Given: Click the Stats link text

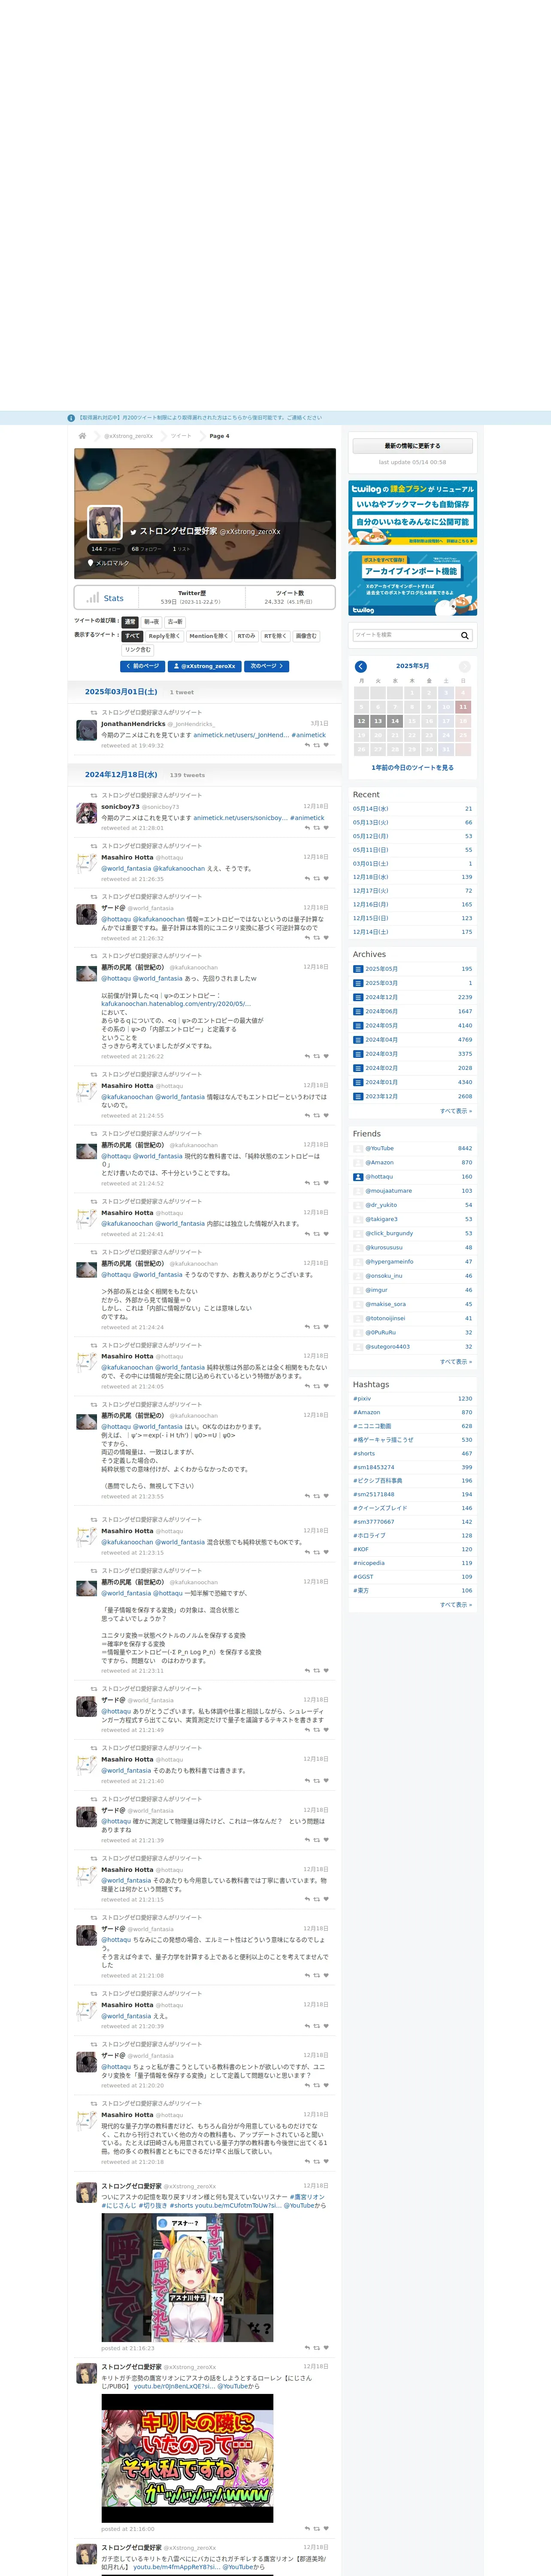Looking at the screenshot, I should pyautogui.click(x=114, y=598).
